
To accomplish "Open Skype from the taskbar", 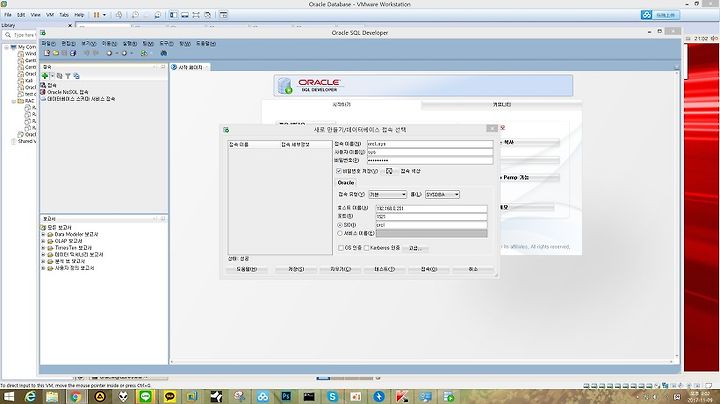I will (x=332, y=397).
